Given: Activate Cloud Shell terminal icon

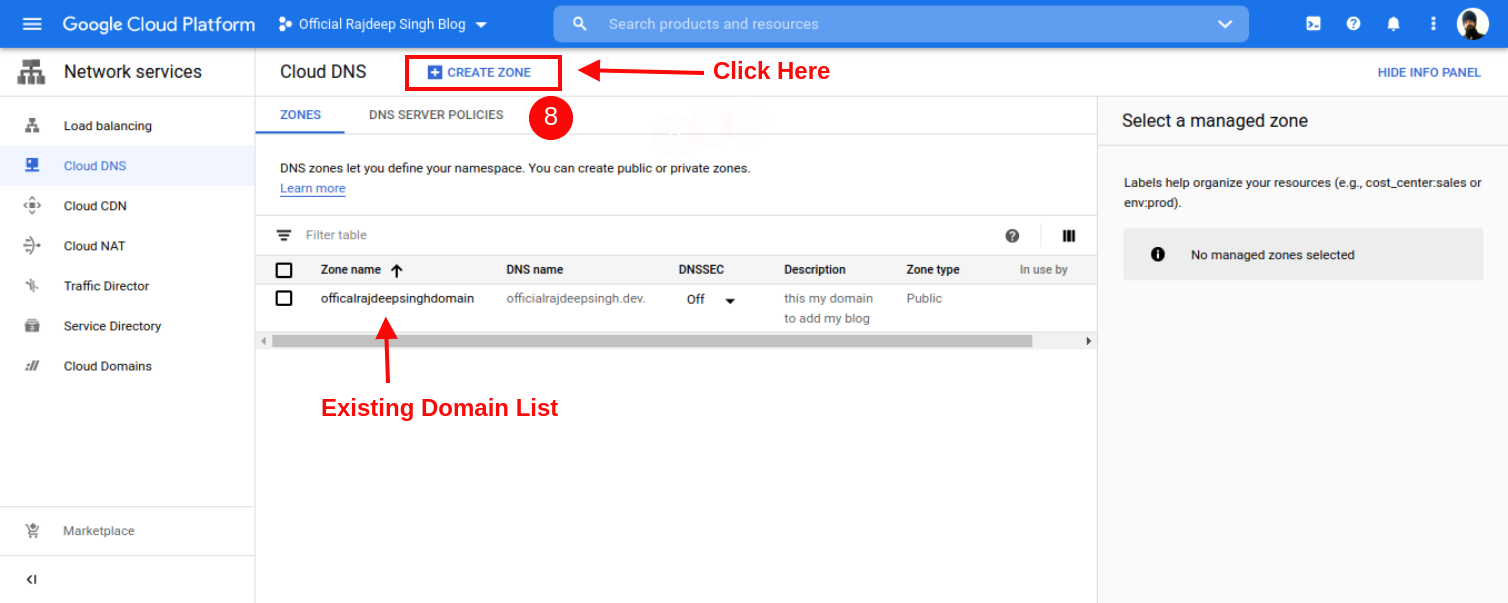Looking at the screenshot, I should coord(1313,24).
